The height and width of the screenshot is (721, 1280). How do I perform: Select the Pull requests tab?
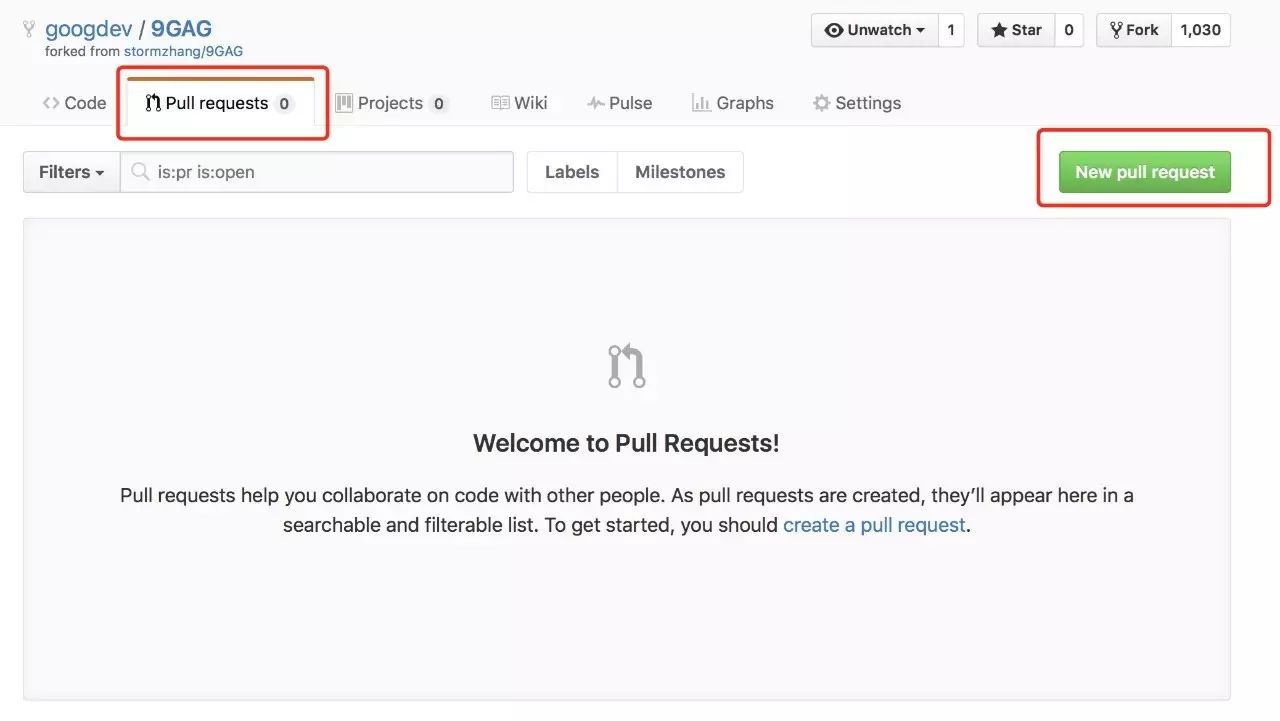click(220, 103)
